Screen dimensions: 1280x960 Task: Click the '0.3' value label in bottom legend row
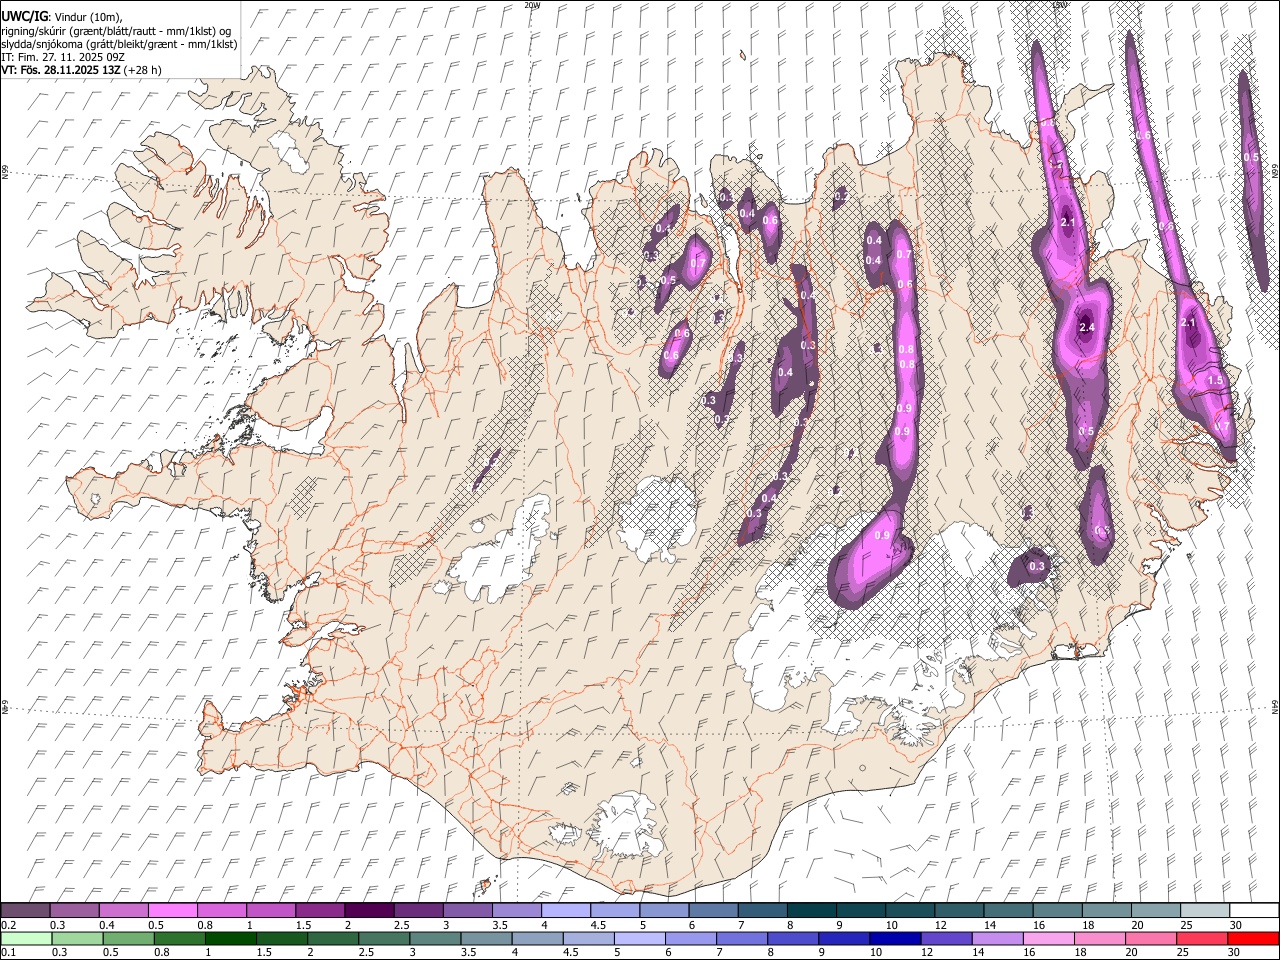pos(58,953)
